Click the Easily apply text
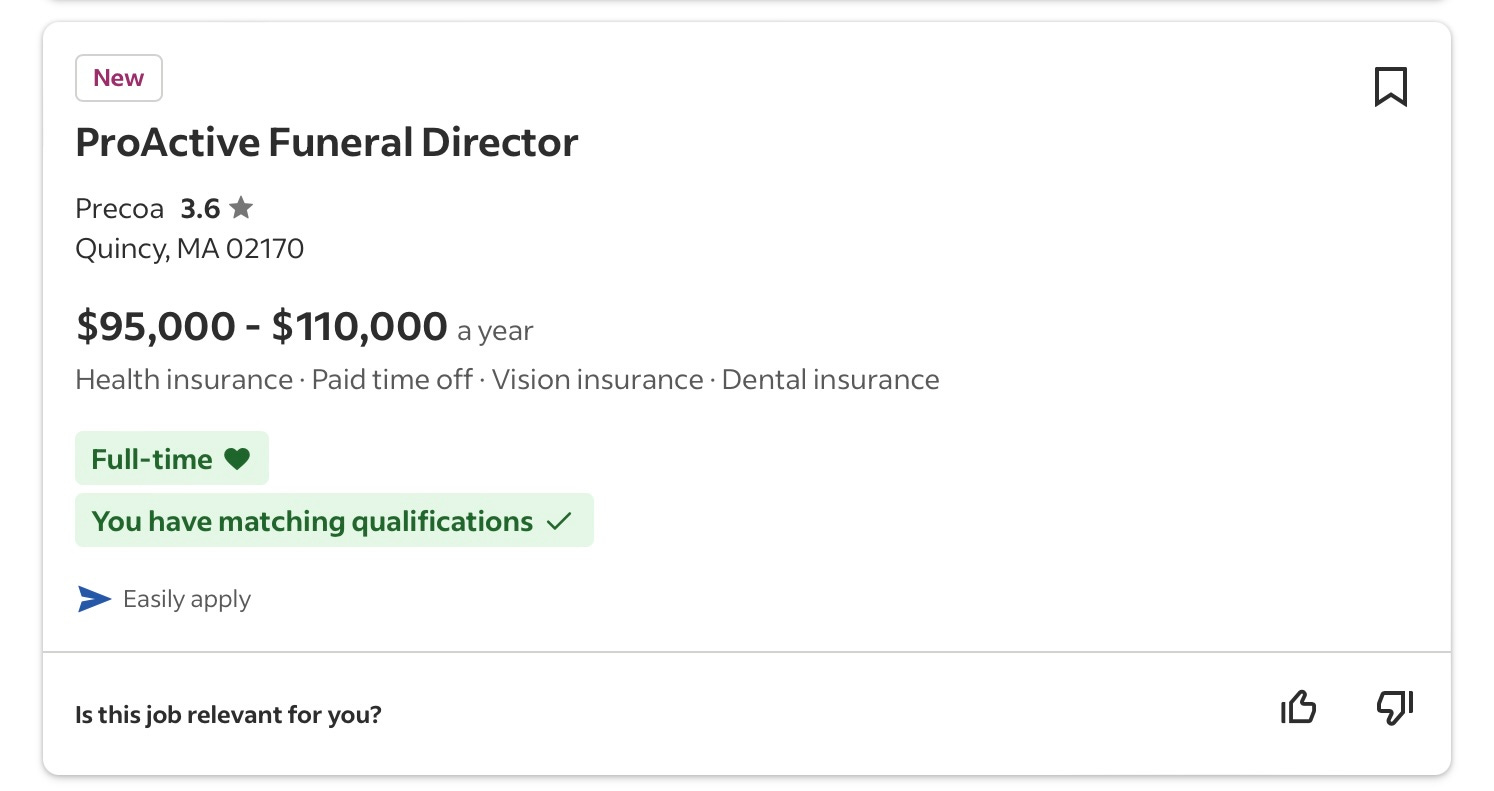Image resolution: width=1494 pixels, height=791 pixels. coord(187,600)
